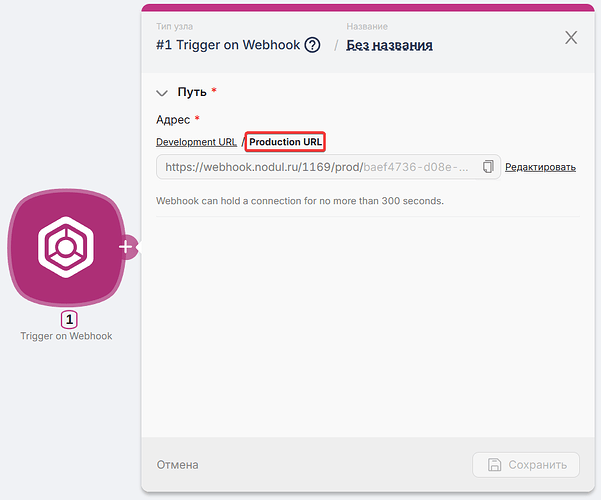Click the #1 Trigger on Webhook title
601x500 pixels.
point(228,45)
